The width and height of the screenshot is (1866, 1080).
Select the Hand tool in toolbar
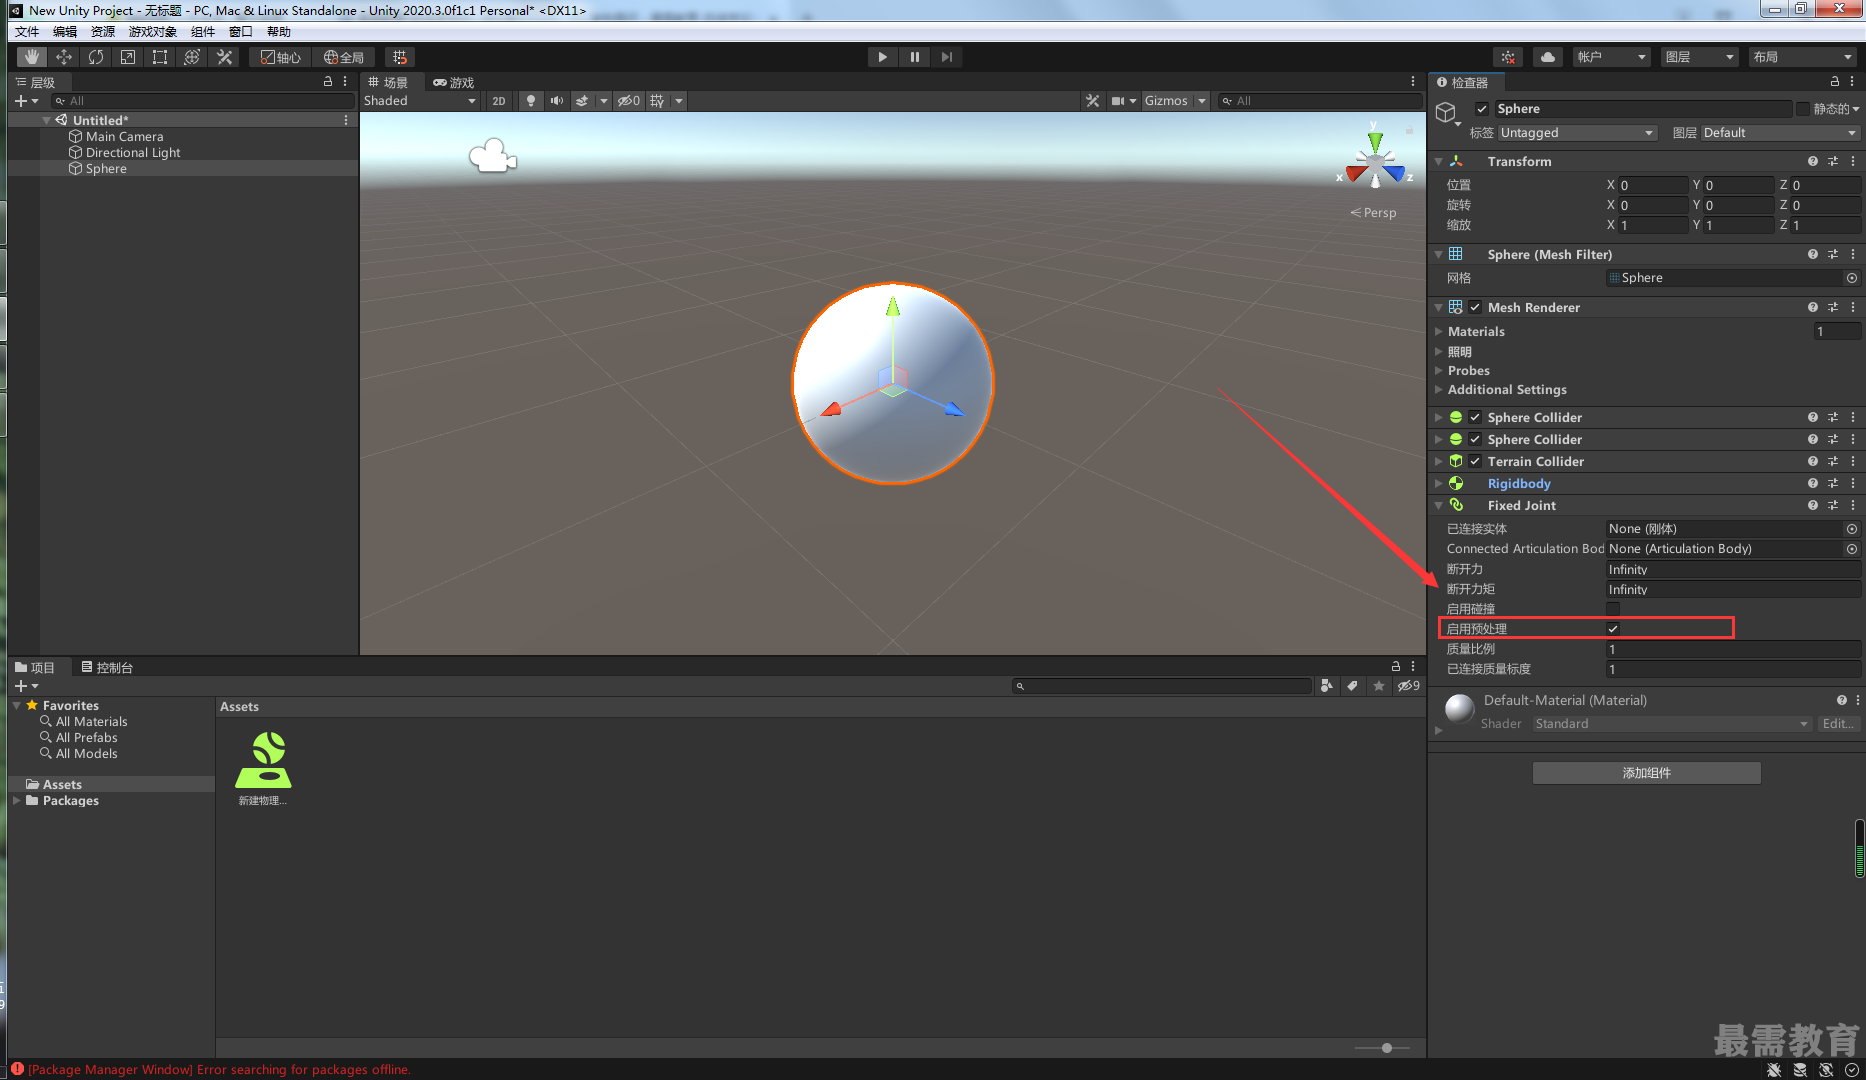tap(32, 57)
